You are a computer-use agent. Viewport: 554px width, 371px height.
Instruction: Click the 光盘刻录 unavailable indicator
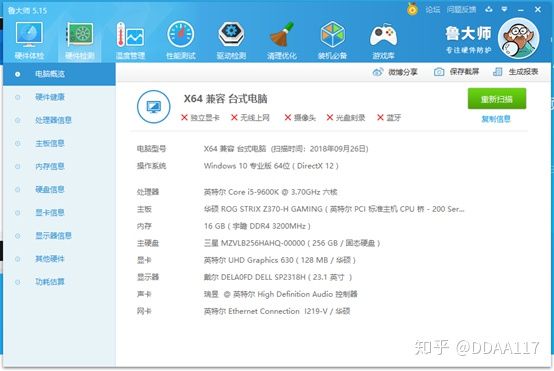pyautogui.click(x=346, y=118)
